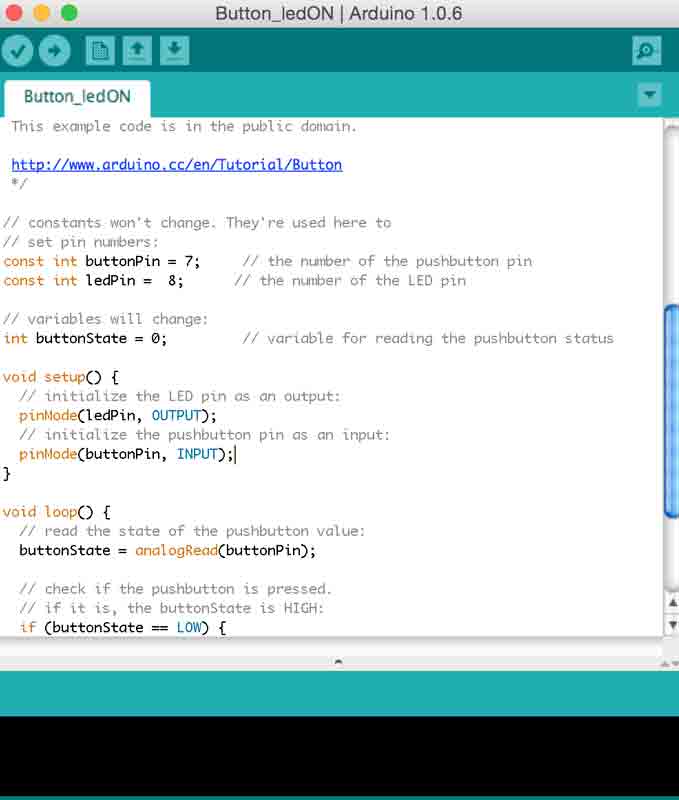Screen dimensions: 679x800
Task: Click the black console output area
Action: (339, 756)
